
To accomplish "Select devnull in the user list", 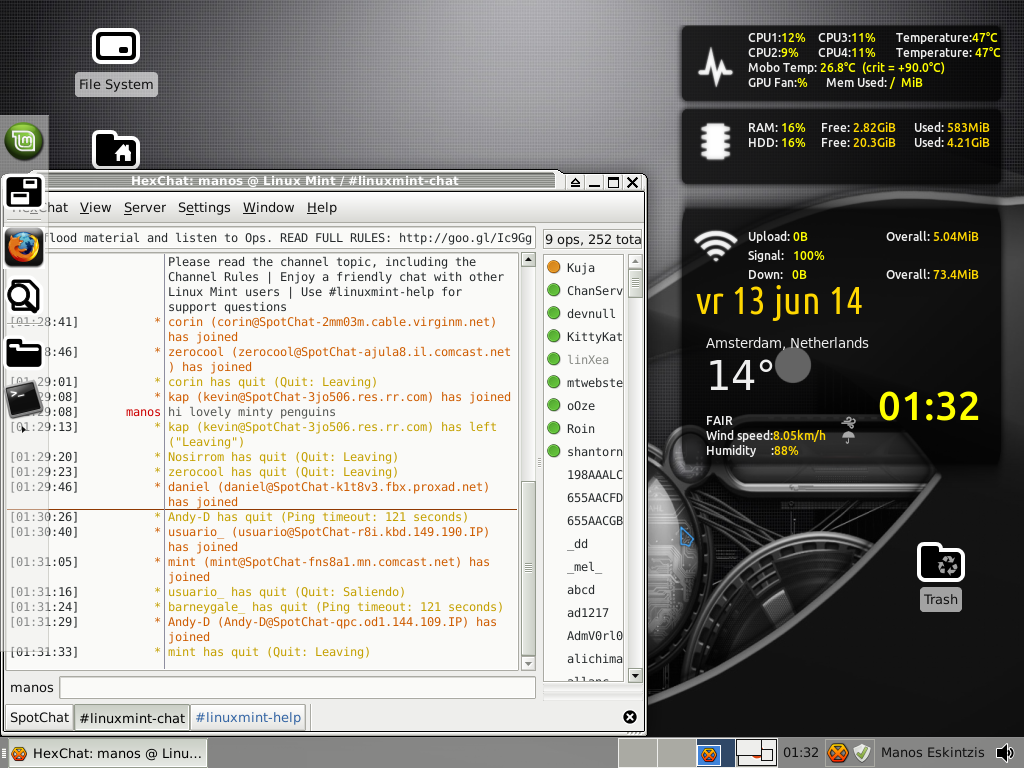I will 583,313.
